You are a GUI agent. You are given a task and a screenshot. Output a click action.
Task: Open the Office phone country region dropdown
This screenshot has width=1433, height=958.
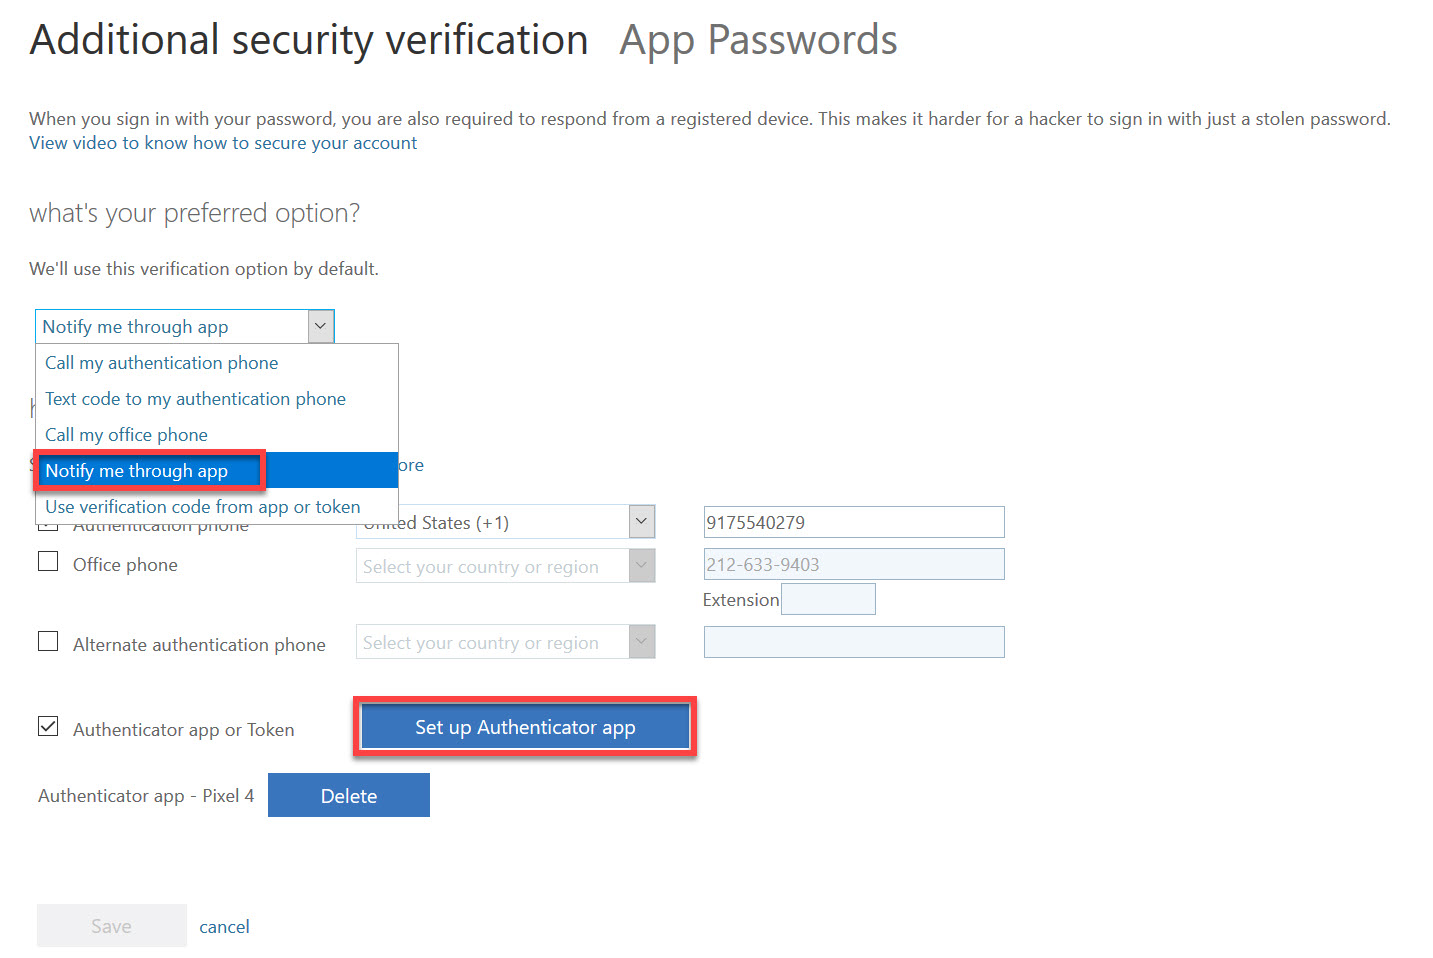click(641, 565)
